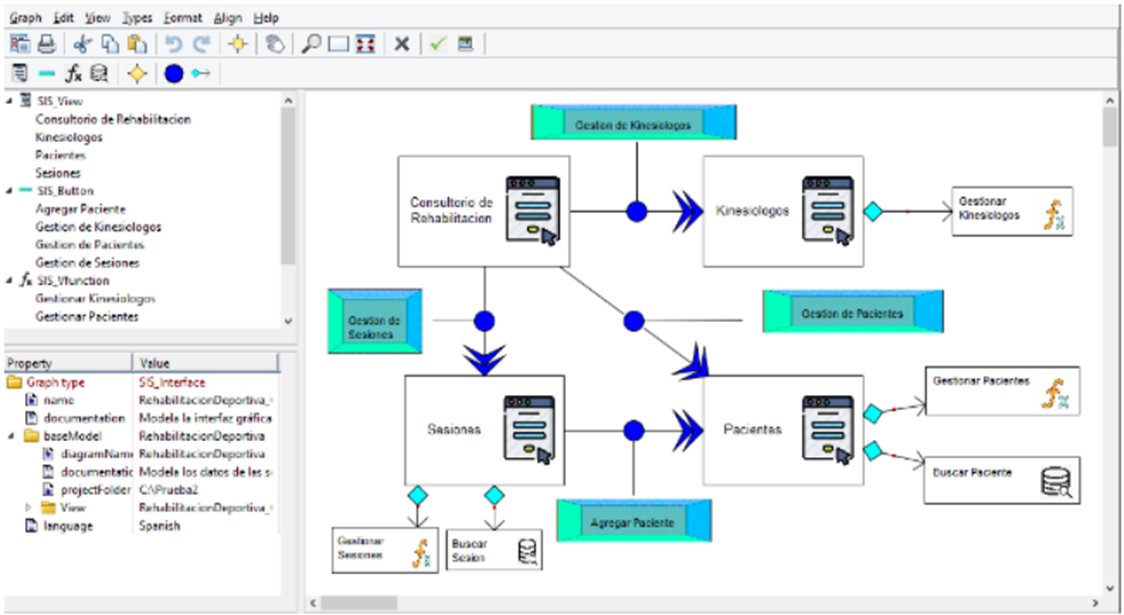This screenshot has height=615, width=1124.
Task: Click the canvas vertical scrollbar thumb
Action: (1110, 127)
